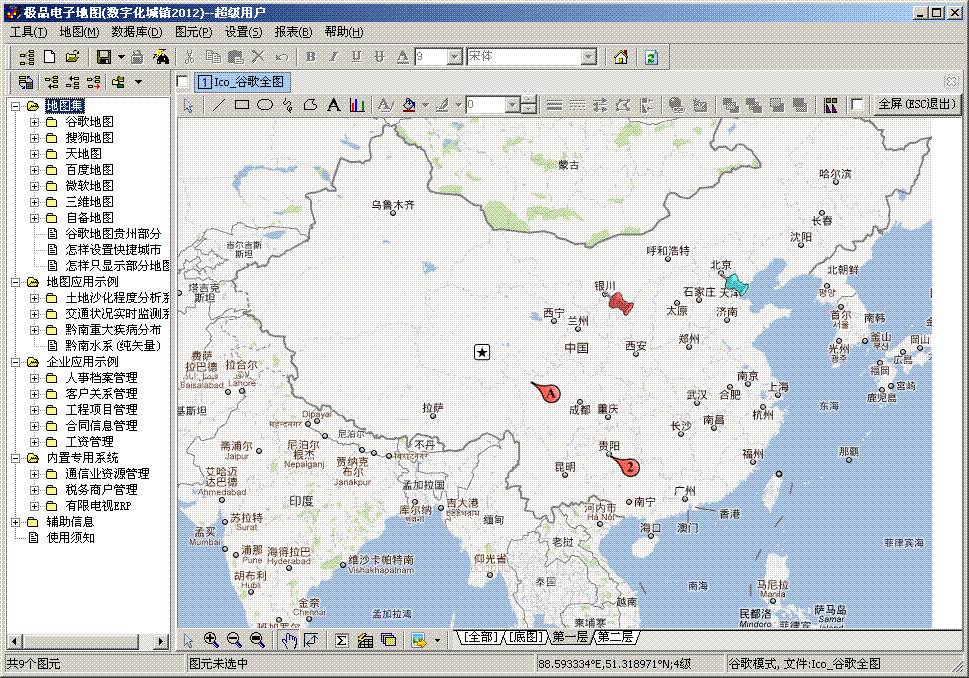Viewport: 969px width, 678px height.
Task: Select 税务商户管理 tree item
Action: pyautogui.click(x=101, y=489)
